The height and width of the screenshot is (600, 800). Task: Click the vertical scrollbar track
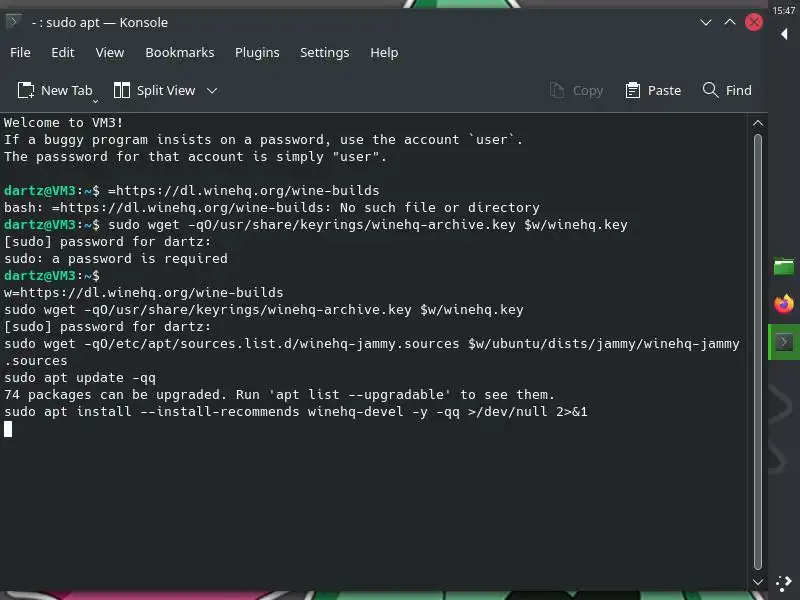758,352
